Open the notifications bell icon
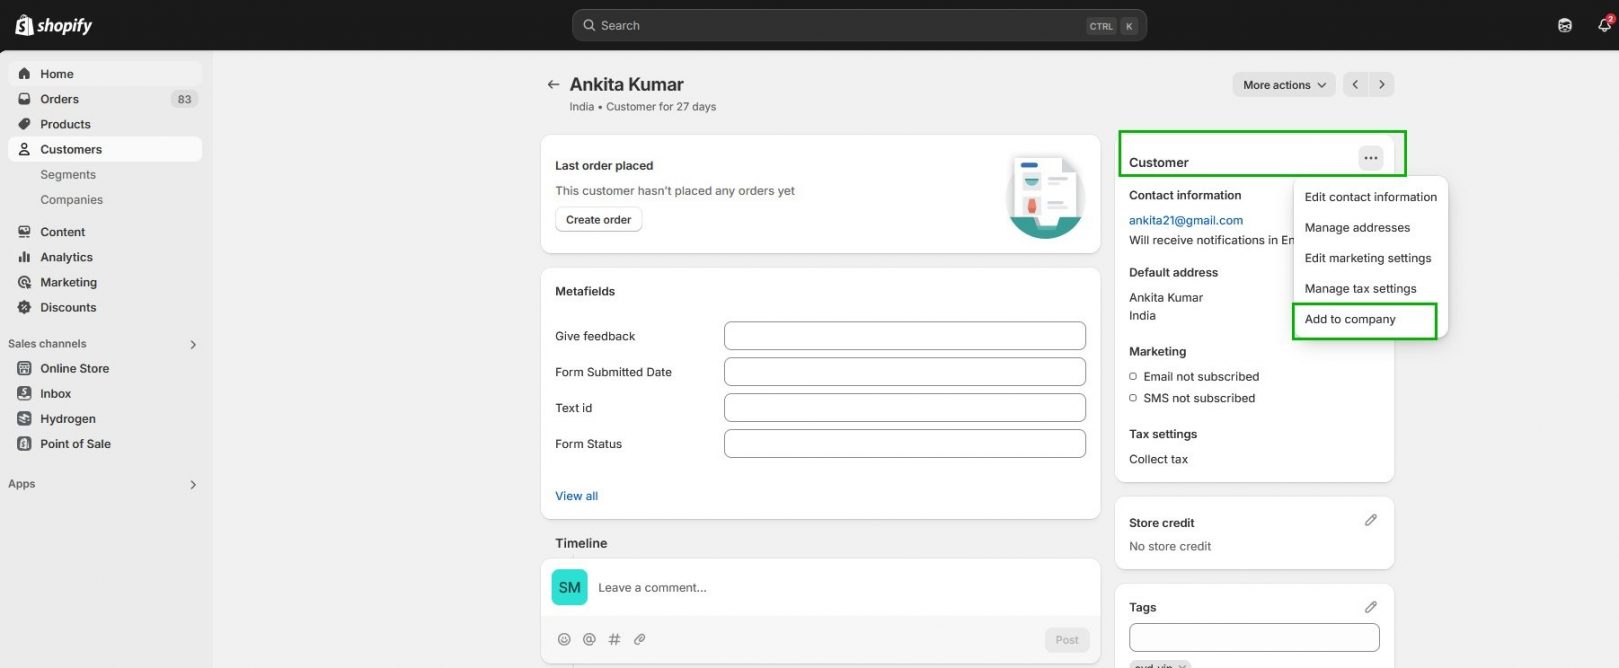 point(1603,25)
